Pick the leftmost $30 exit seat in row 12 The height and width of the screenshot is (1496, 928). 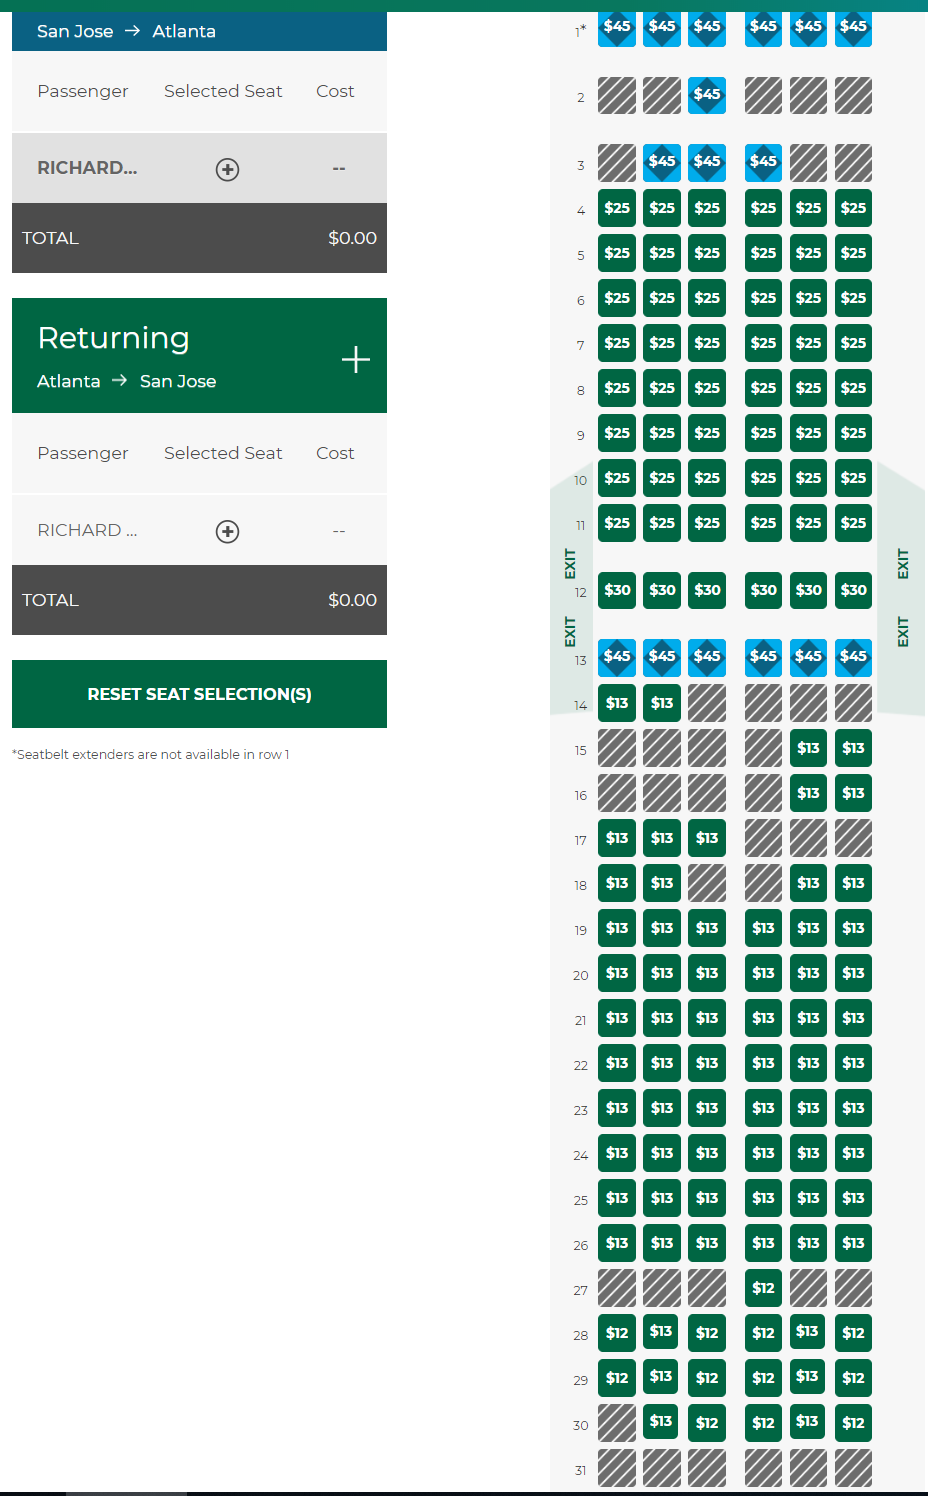pos(617,590)
